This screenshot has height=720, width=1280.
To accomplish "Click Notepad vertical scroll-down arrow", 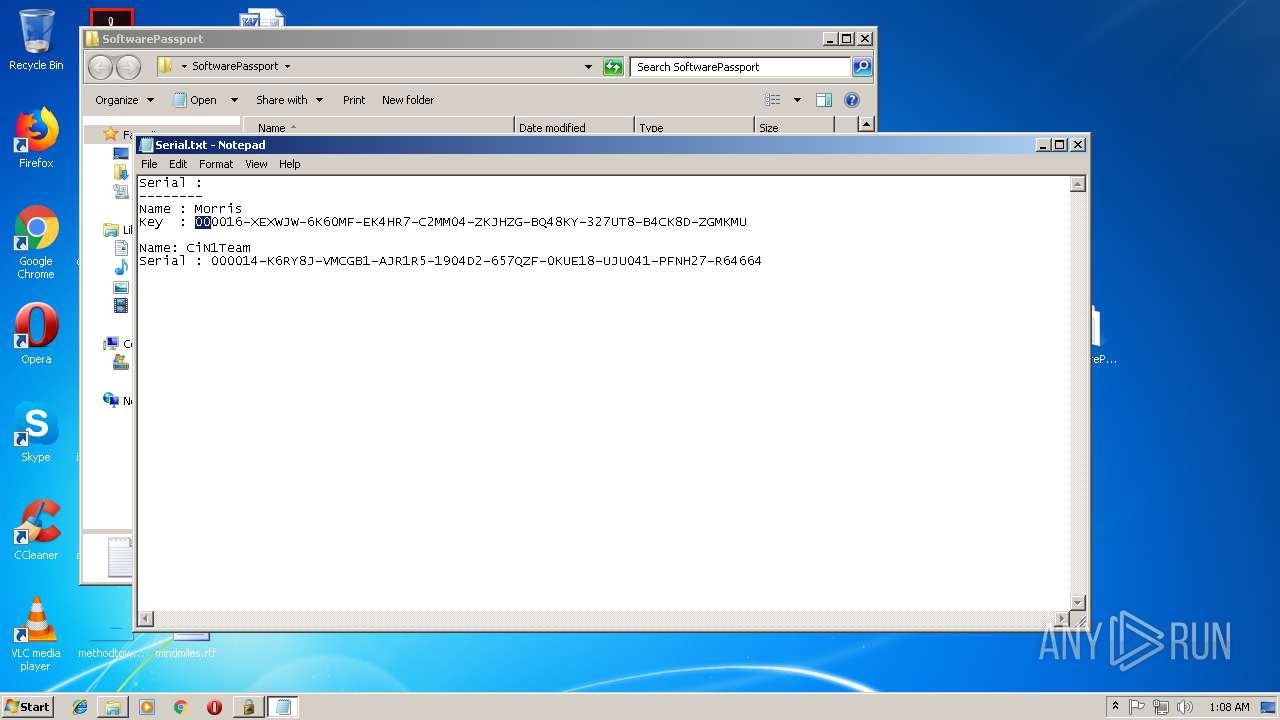I will point(1078,602).
